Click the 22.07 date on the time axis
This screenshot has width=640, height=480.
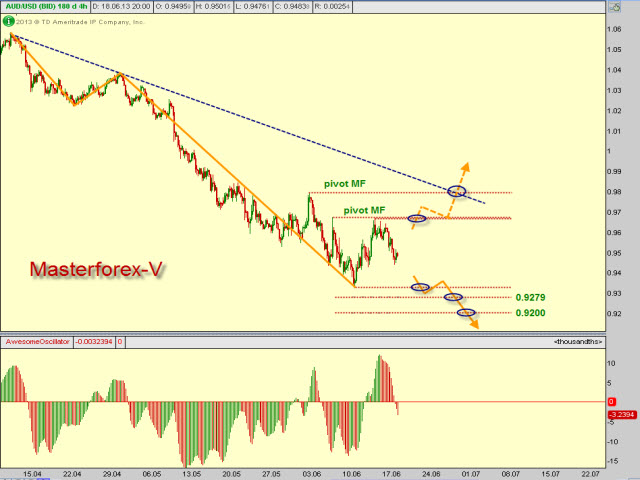[x=591, y=474]
